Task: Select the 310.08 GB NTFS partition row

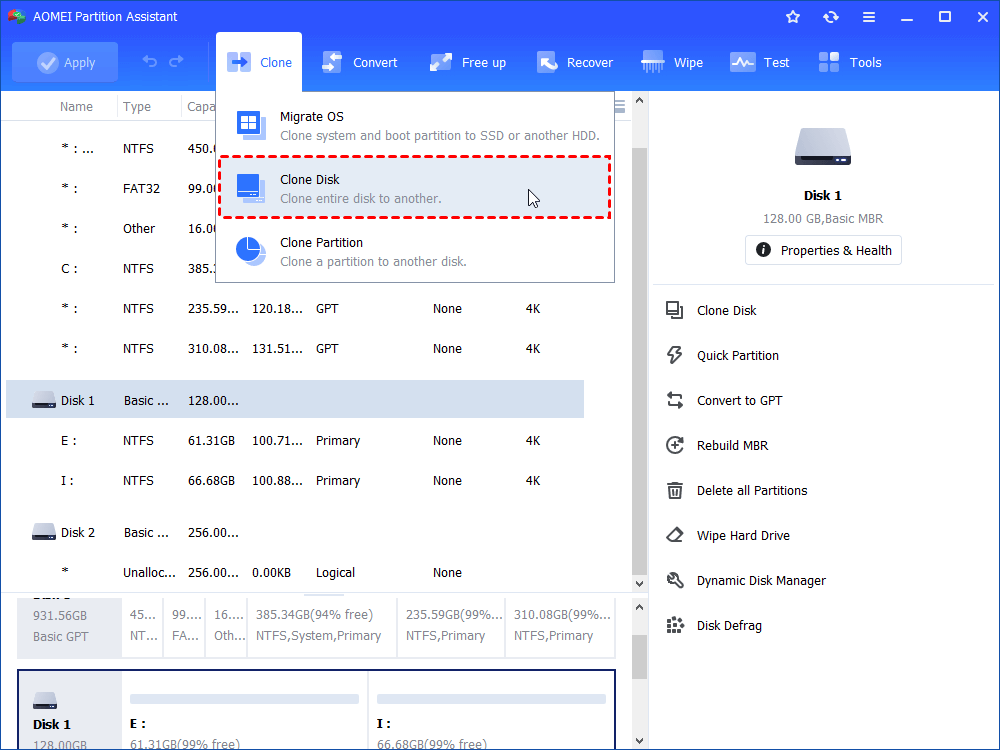Action: point(295,349)
